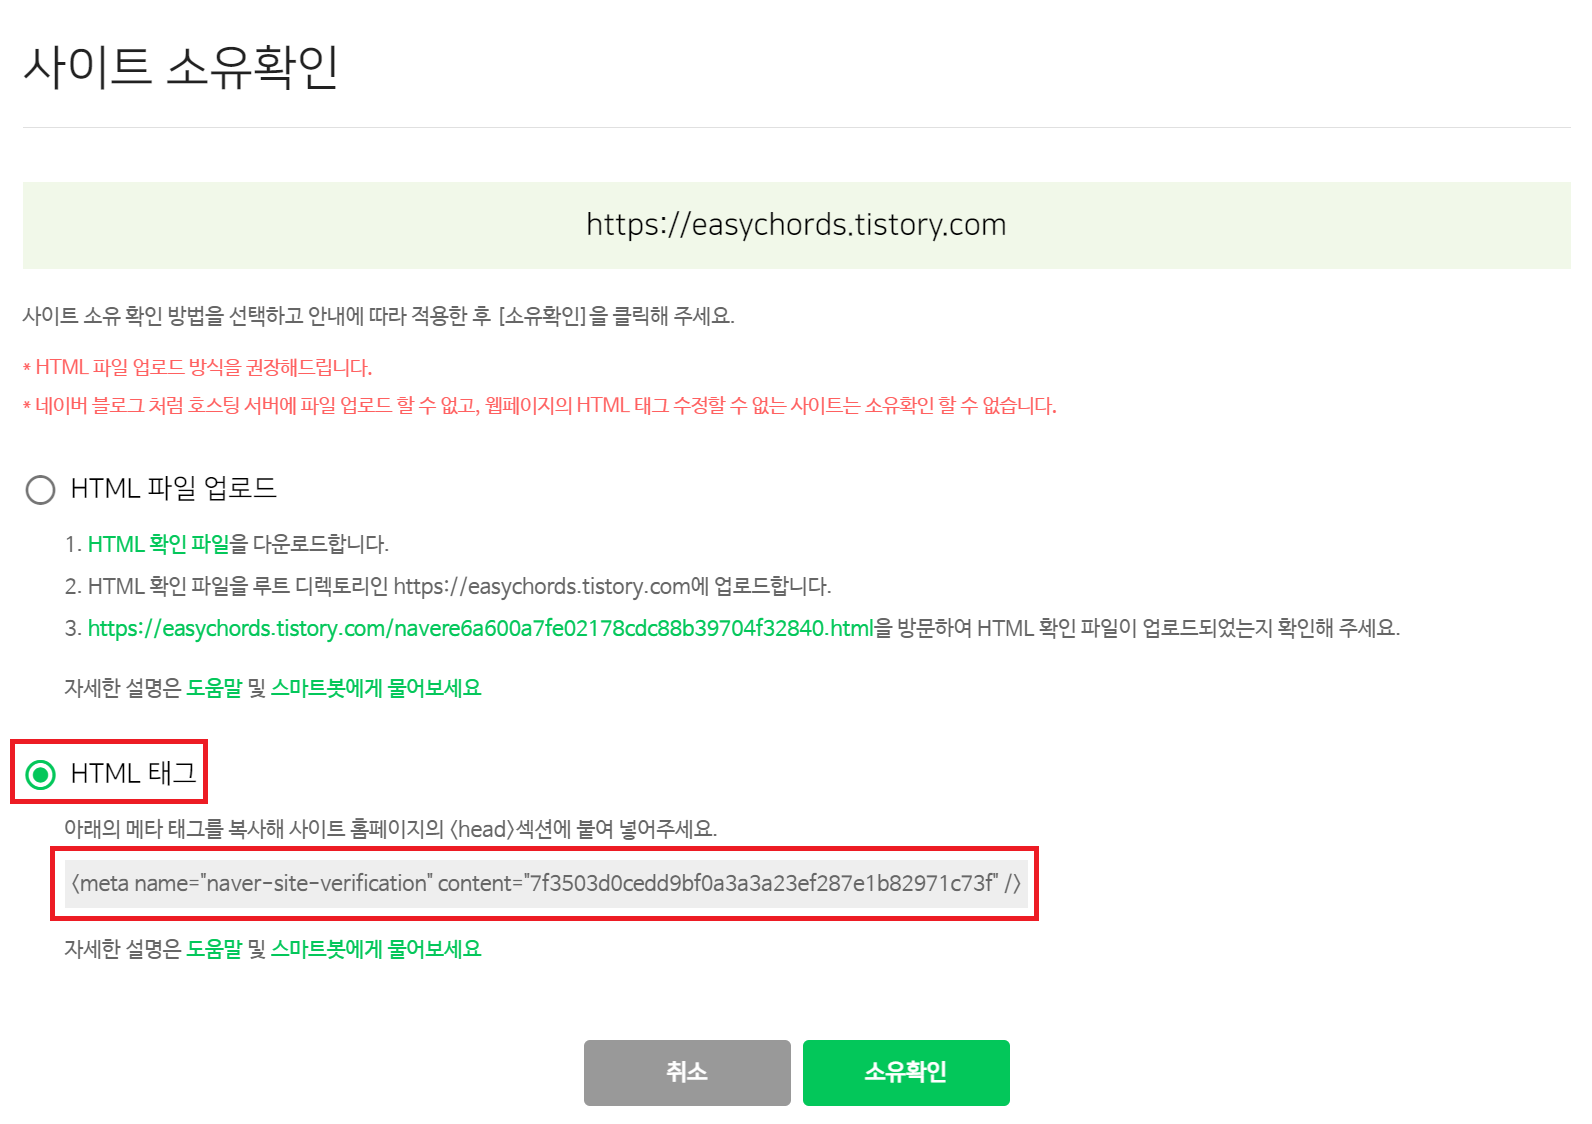This screenshot has height=1124, width=1592.
Task: Open 스마트봇에게 물어보세요 in HTML 파일 업로드 section
Action: [376, 688]
